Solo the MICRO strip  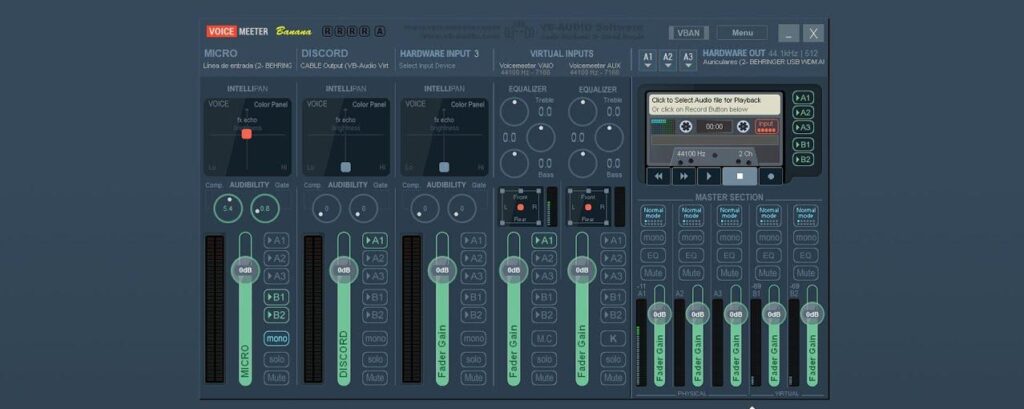pyautogui.click(x=276, y=359)
